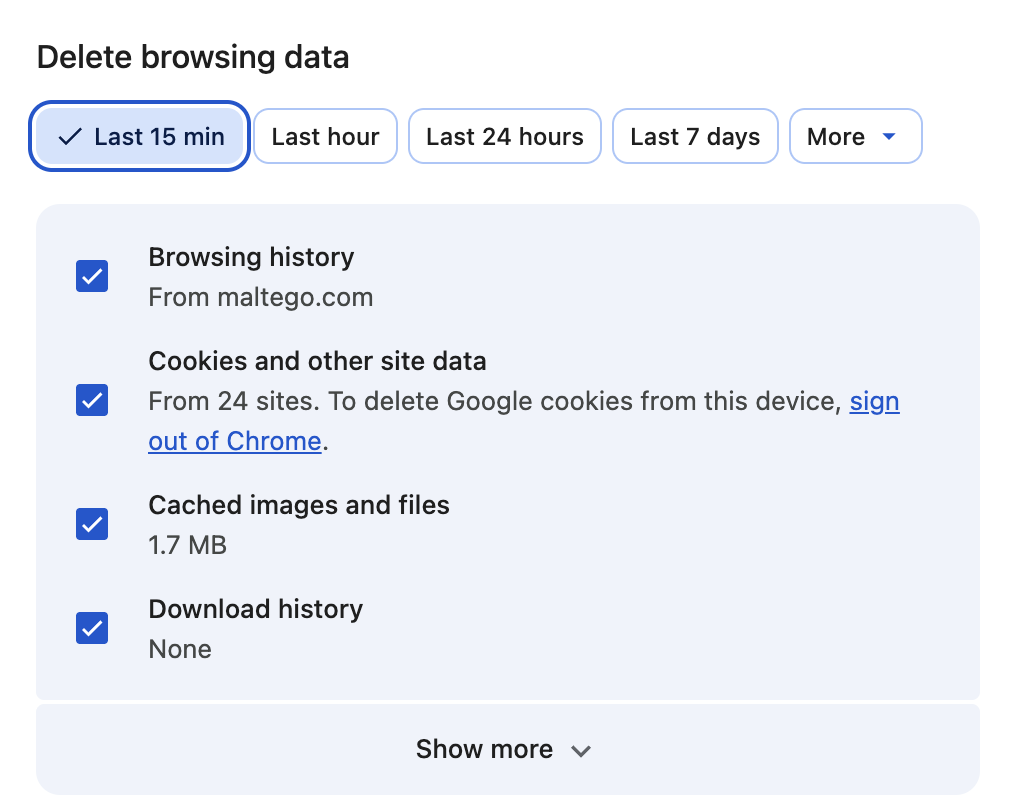This screenshot has width=1014, height=810.
Task: Choose the Last 24 hours time range
Action: pos(504,137)
